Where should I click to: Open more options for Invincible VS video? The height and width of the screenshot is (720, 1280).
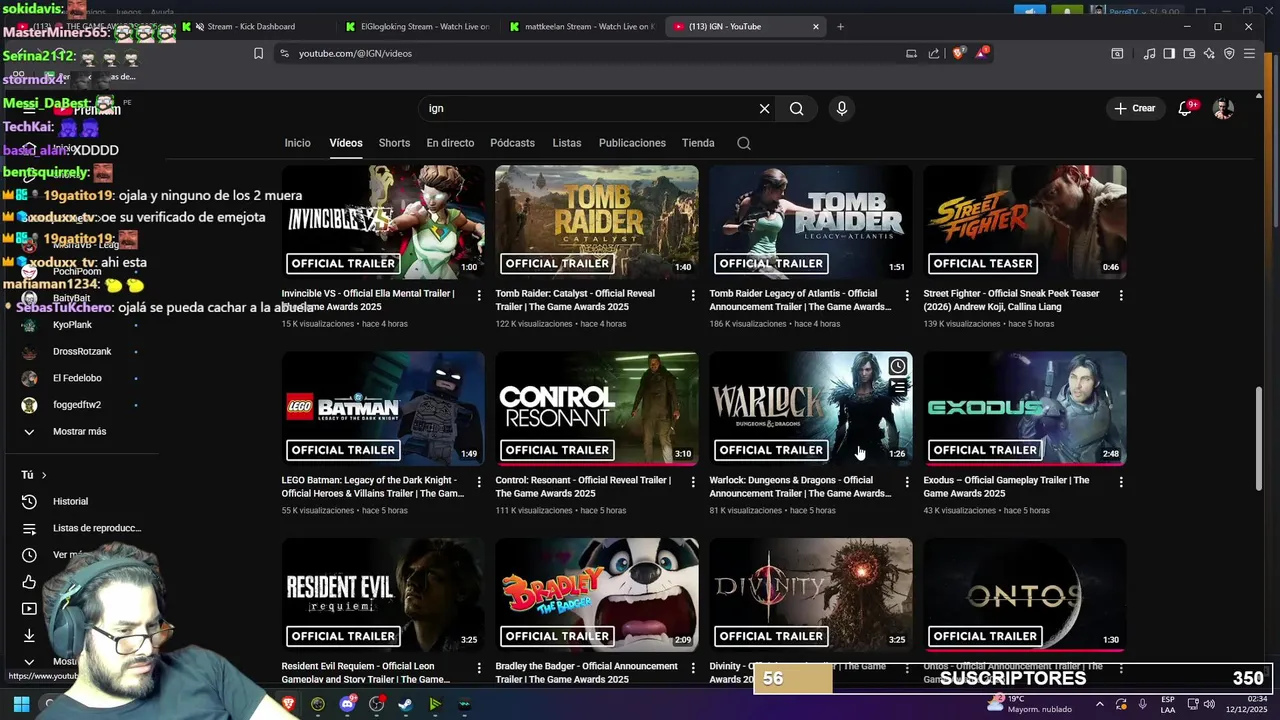(479, 295)
